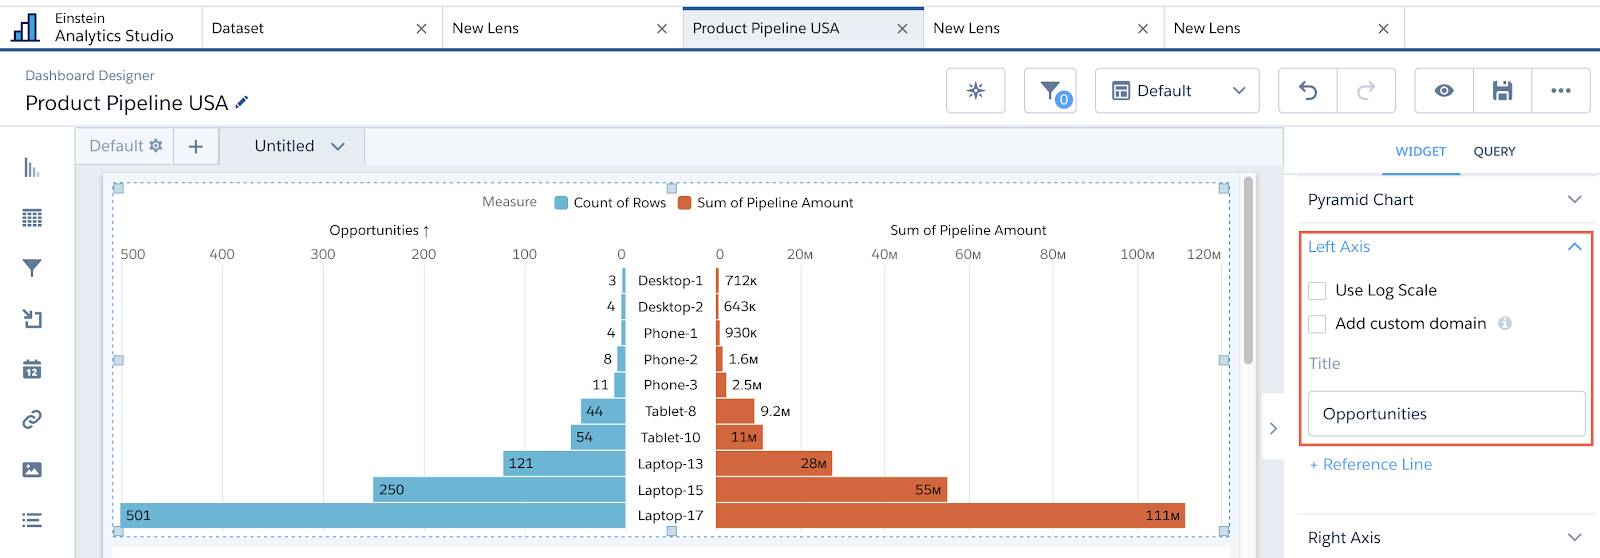Open the Einstein discovery star button
1600x558 pixels.
(x=976, y=91)
